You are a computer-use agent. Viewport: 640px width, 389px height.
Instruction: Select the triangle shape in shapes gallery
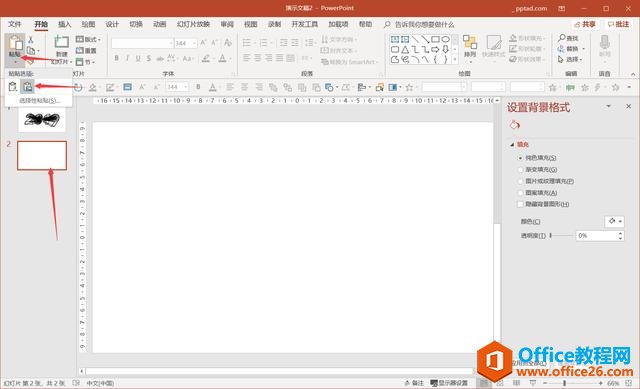coord(405,50)
